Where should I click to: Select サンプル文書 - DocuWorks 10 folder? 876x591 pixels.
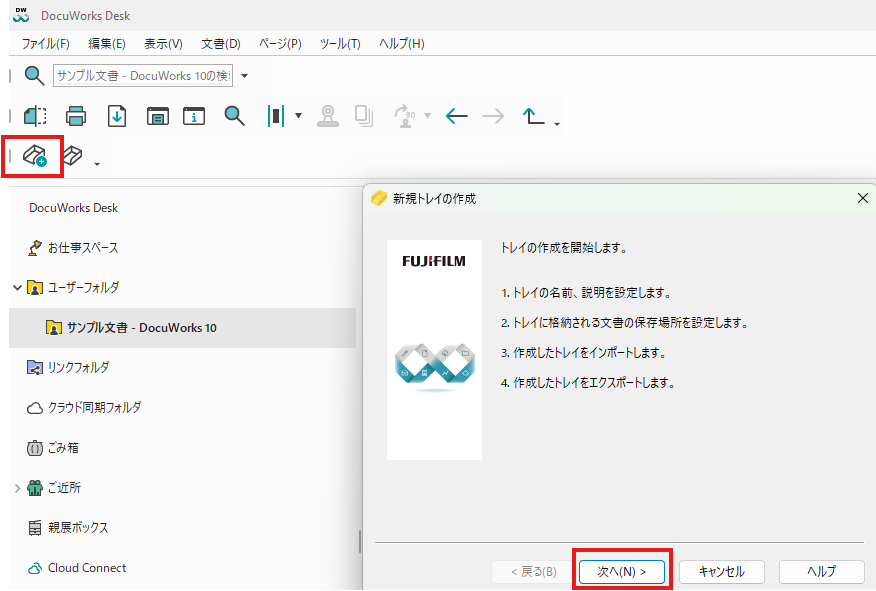coord(182,328)
